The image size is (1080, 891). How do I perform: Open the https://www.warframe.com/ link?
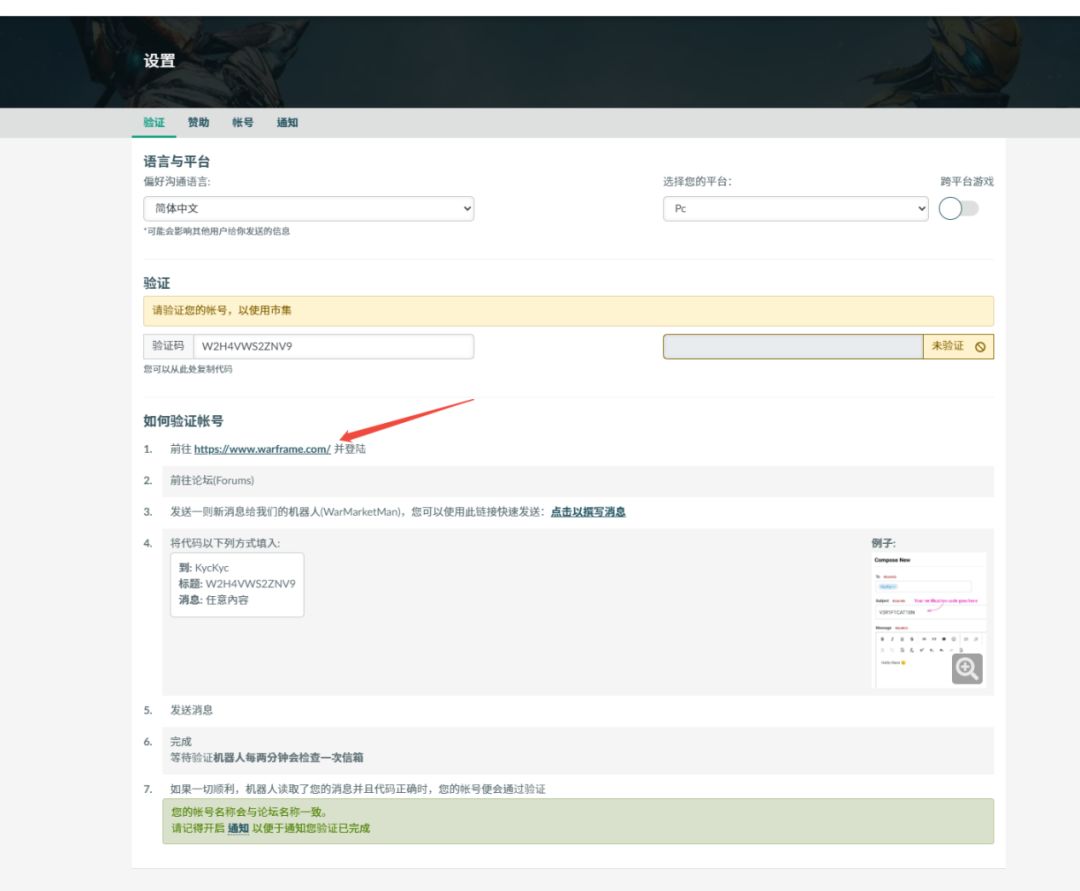[x=262, y=449]
